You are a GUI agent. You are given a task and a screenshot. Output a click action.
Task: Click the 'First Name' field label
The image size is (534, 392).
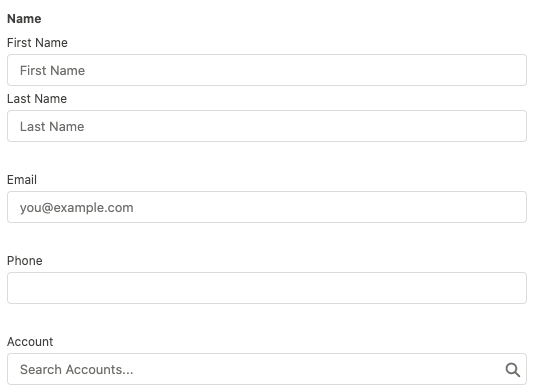[37, 43]
